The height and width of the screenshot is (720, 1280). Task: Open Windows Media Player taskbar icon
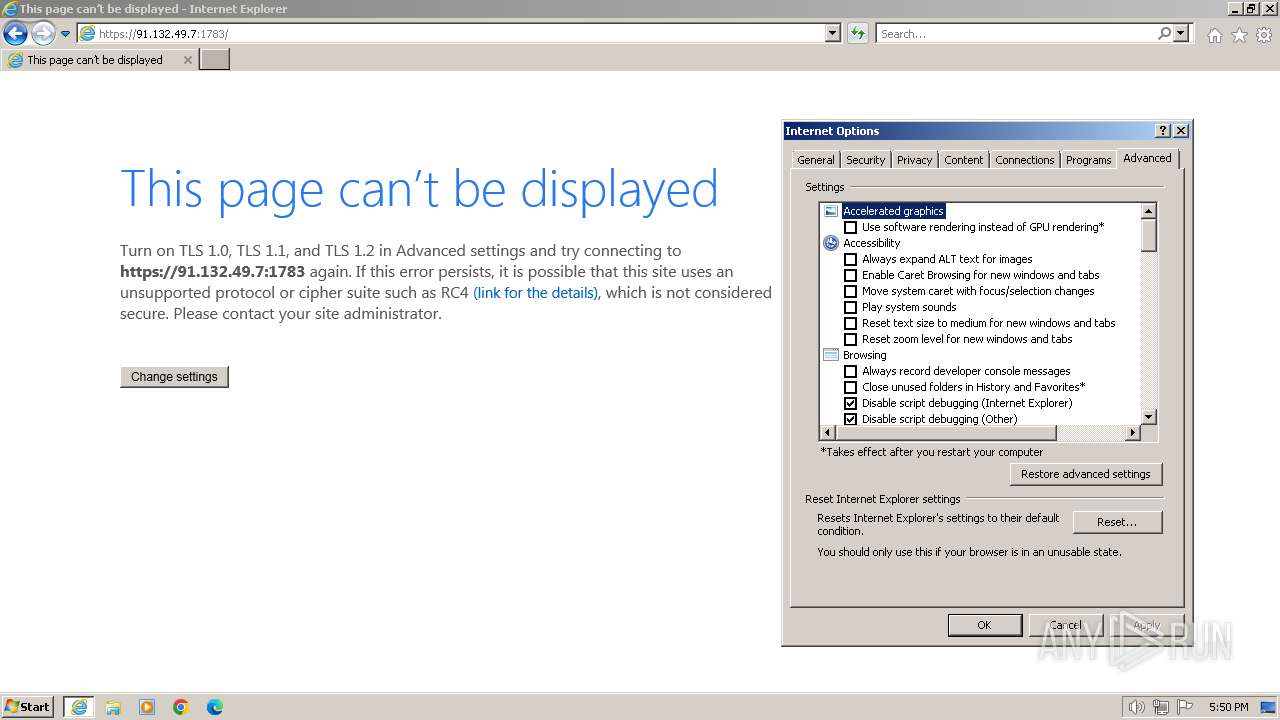tap(147, 707)
